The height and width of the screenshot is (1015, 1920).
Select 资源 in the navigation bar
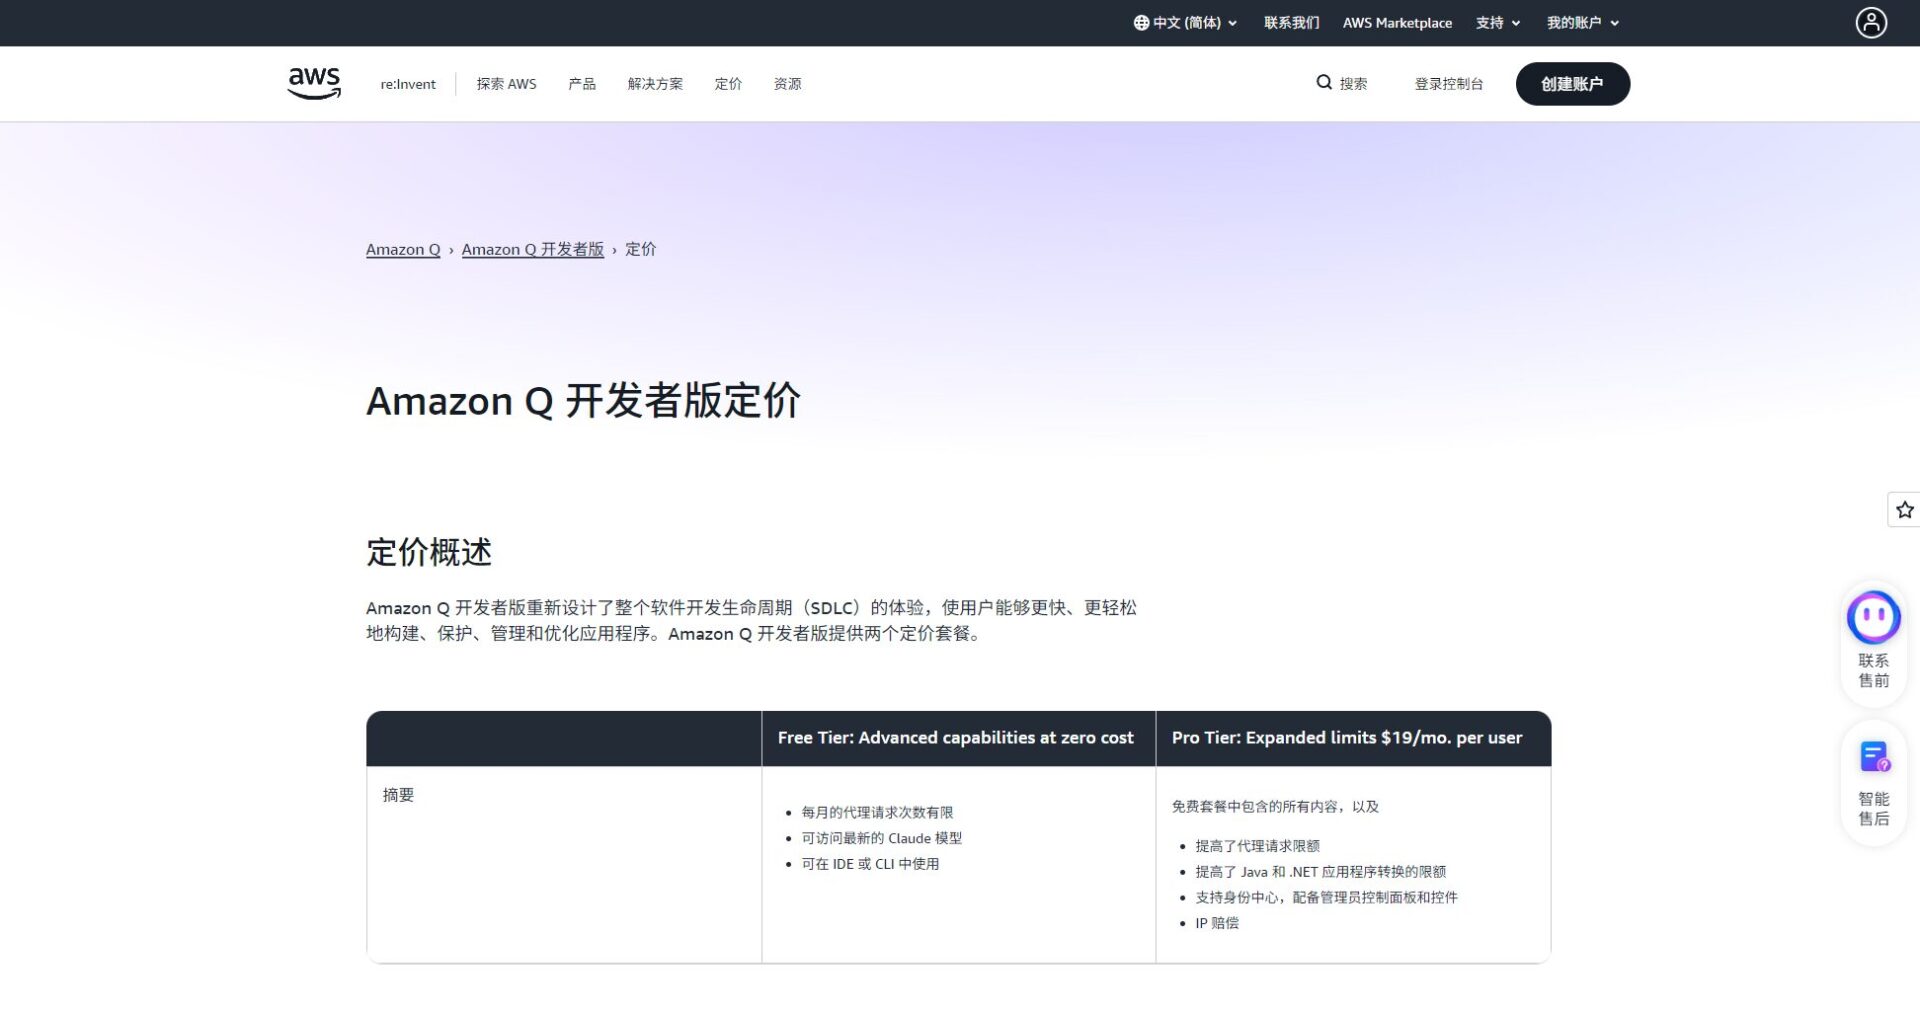tap(786, 84)
